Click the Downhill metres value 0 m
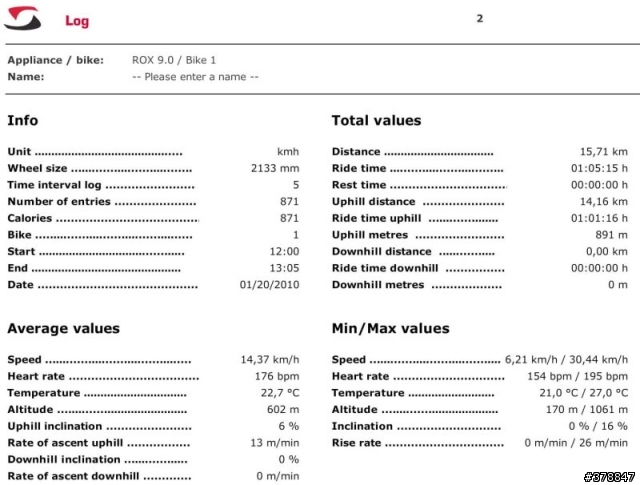Screen dimensions: 640x485 pyautogui.click(x=618, y=285)
